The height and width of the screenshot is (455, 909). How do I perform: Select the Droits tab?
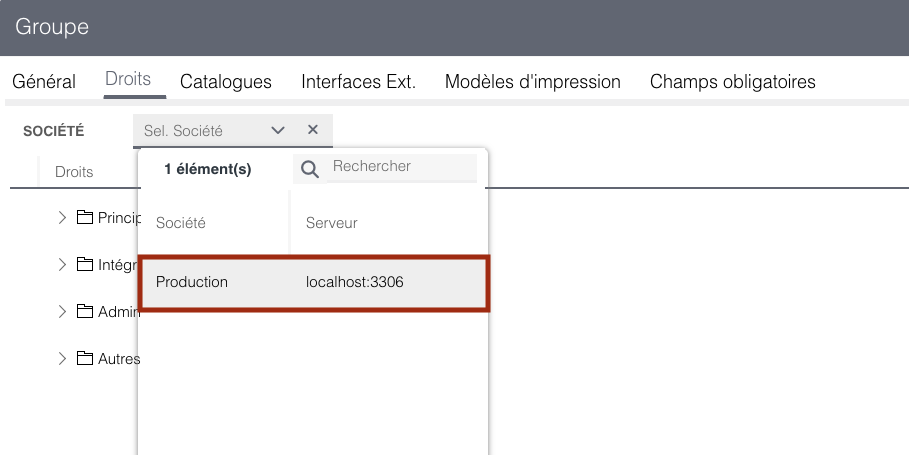[128, 79]
